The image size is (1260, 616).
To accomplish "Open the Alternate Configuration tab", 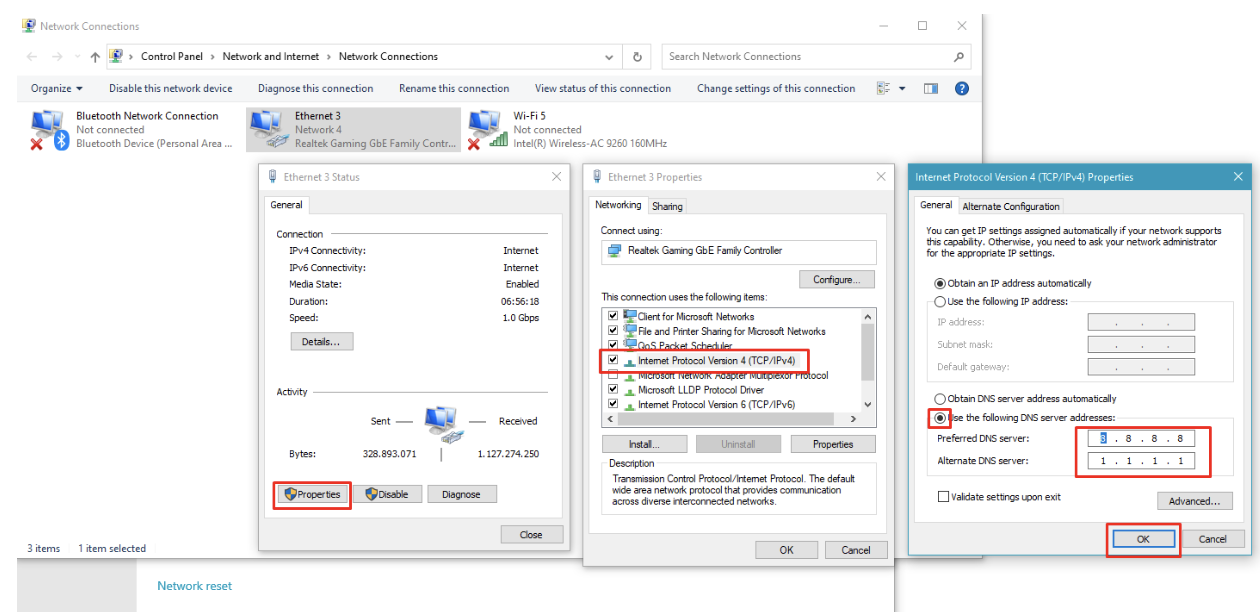I will coord(1010,206).
